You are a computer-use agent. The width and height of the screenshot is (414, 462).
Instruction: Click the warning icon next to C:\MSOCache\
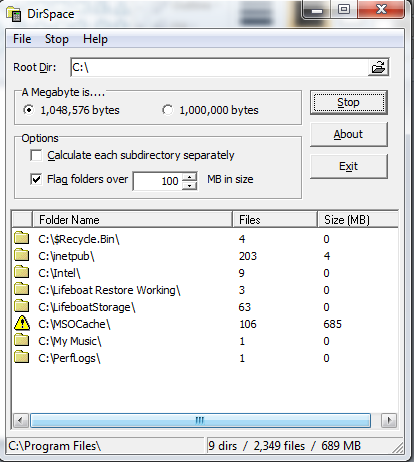22,323
